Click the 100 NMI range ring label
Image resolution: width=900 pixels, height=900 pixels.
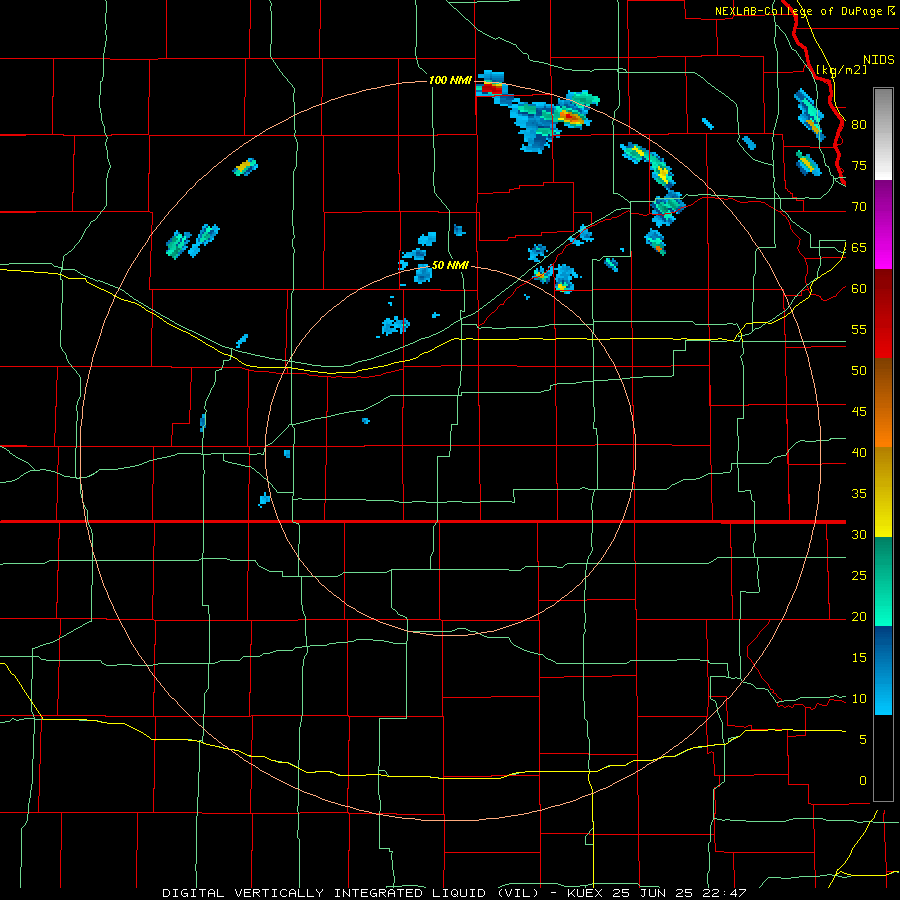tap(450, 80)
